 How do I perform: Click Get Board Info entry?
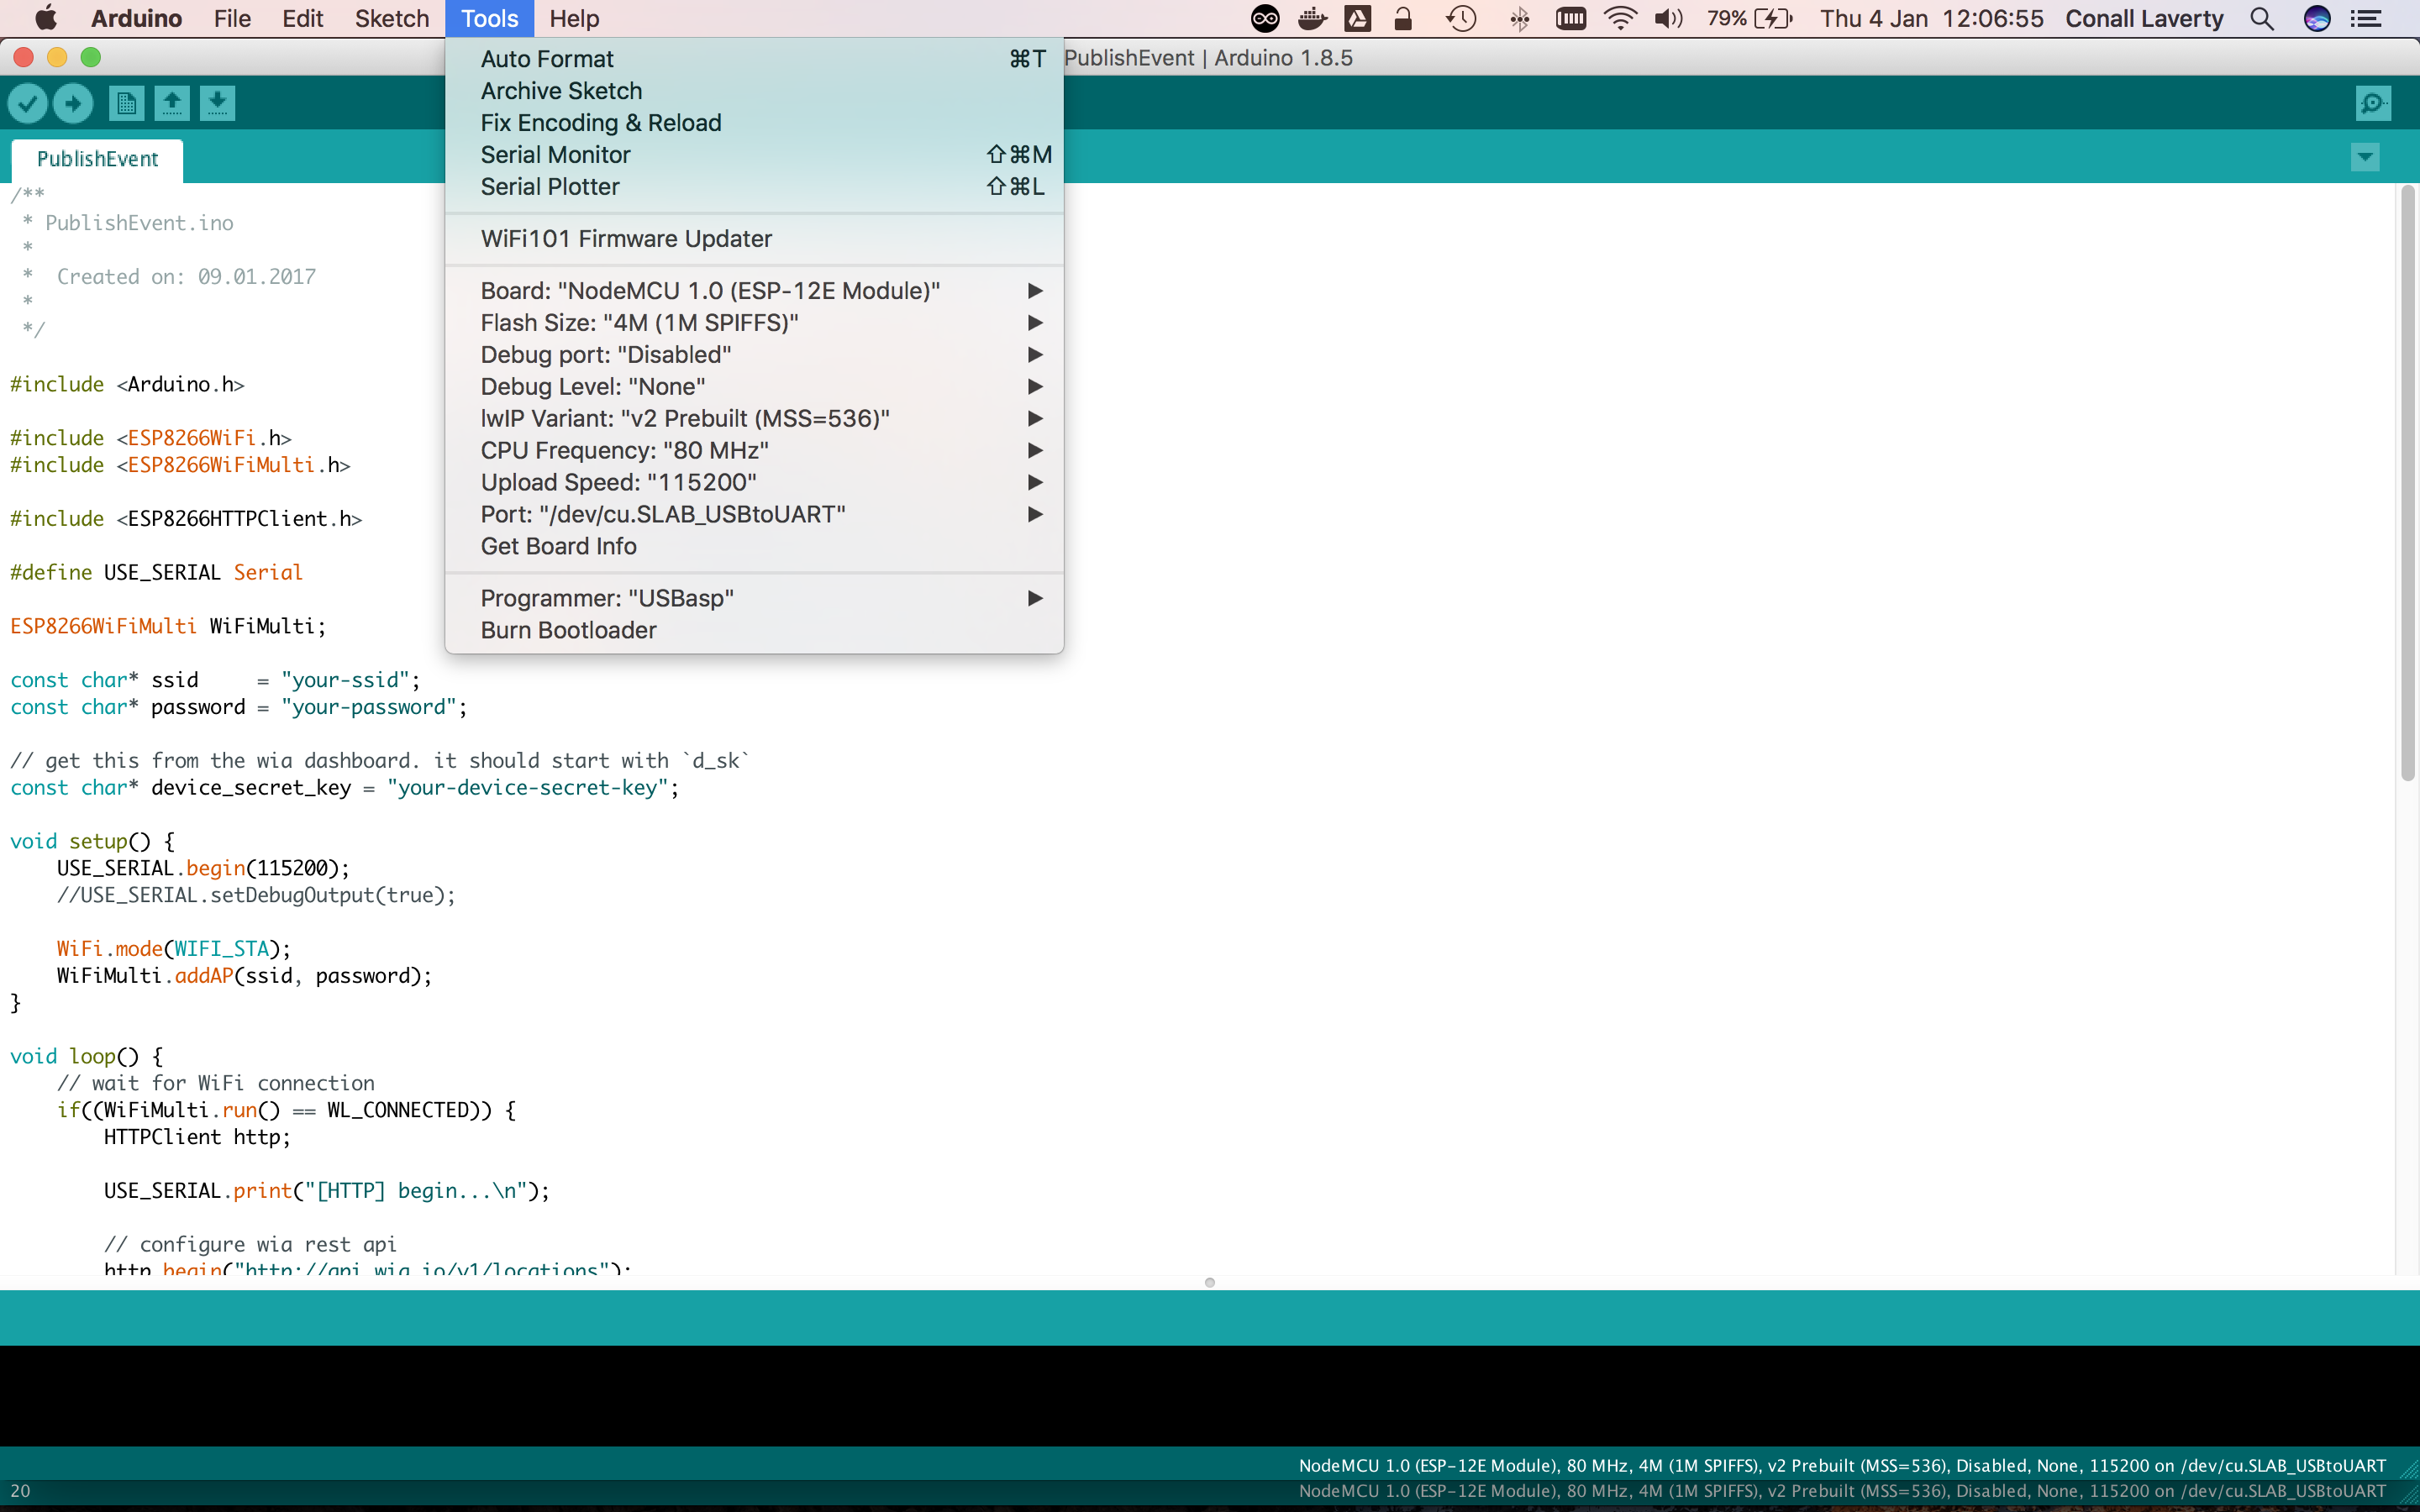[x=558, y=546]
